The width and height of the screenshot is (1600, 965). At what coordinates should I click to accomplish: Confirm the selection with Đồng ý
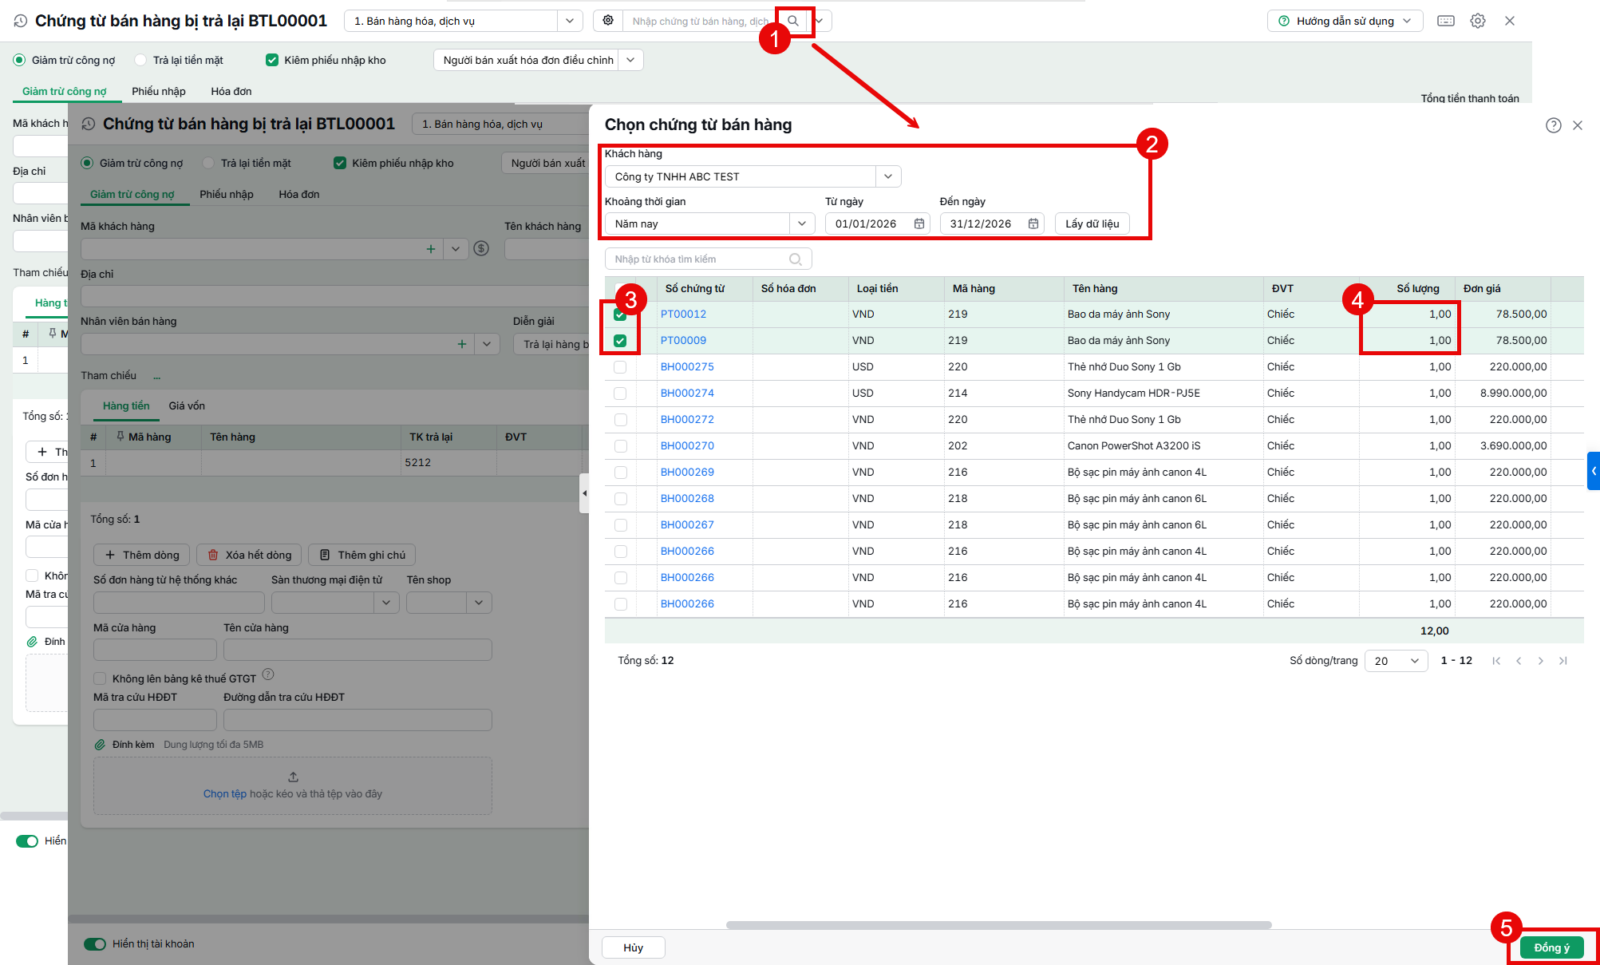pyautogui.click(x=1552, y=948)
